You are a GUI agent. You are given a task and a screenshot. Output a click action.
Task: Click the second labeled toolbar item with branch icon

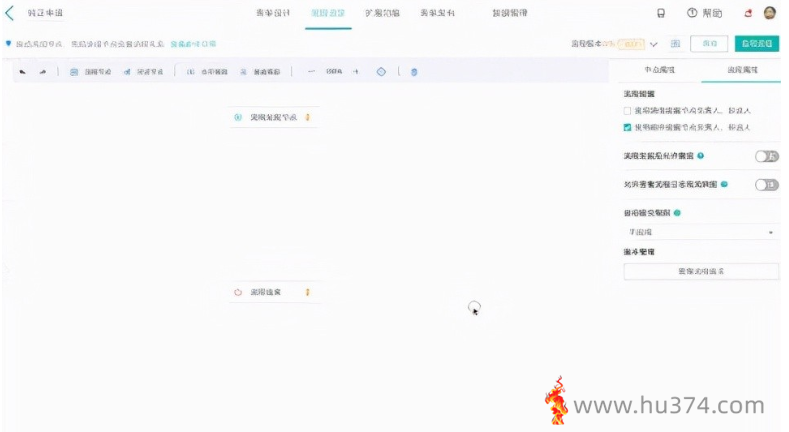143,72
